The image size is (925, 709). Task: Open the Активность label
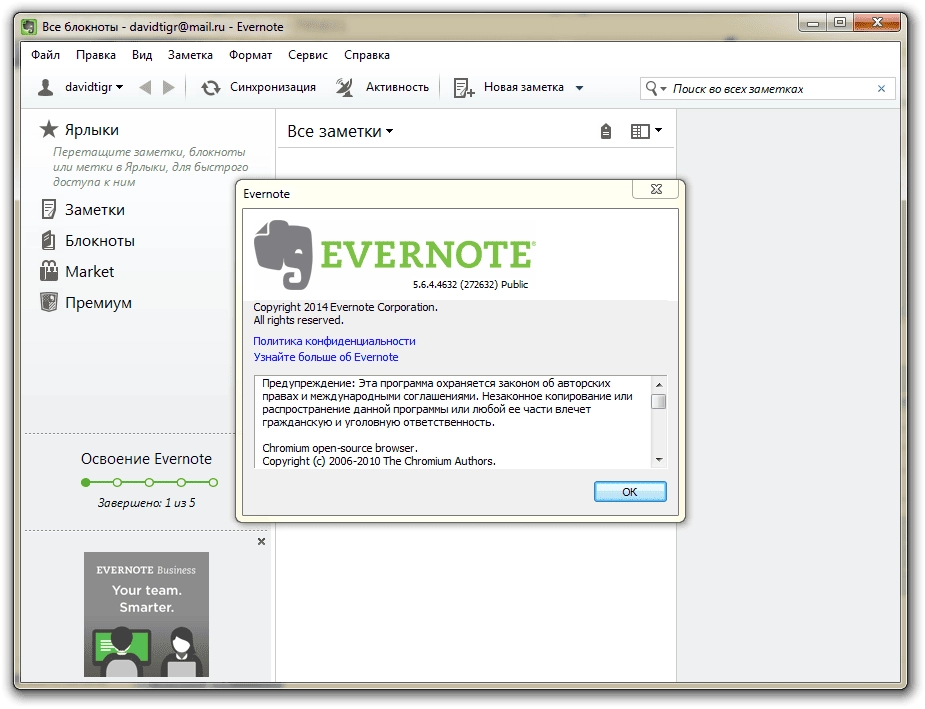[x=397, y=87]
